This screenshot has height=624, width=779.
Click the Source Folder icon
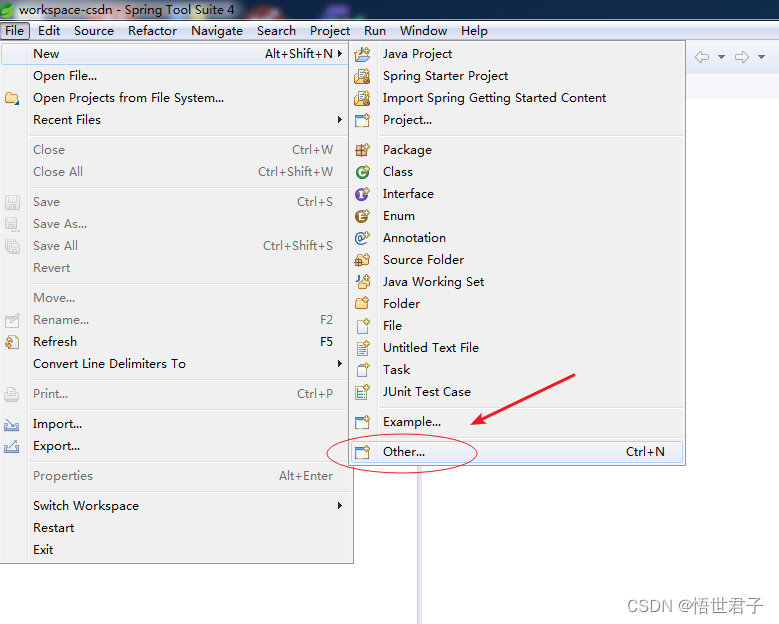pyautogui.click(x=362, y=260)
